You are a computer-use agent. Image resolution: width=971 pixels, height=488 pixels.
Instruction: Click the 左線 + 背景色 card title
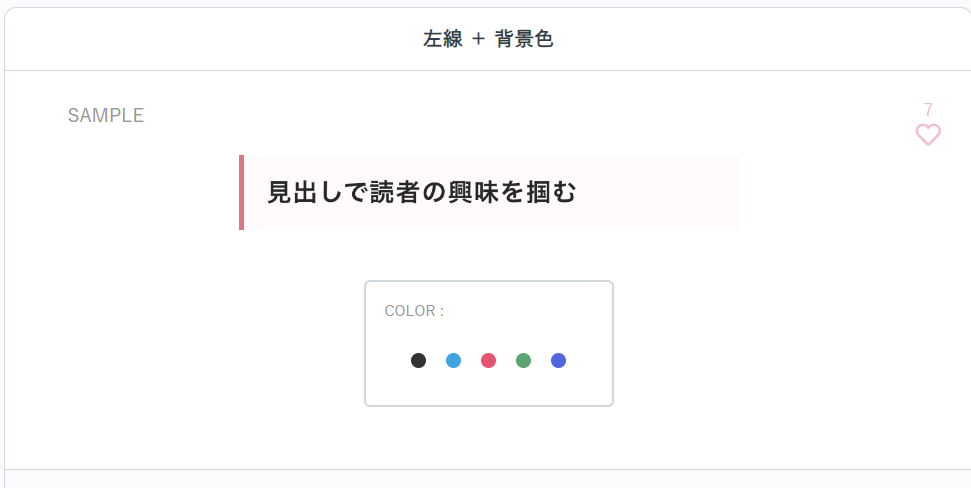(488, 40)
